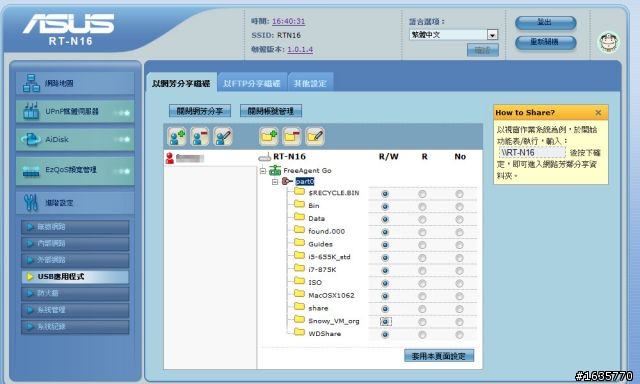640x384 pixels.
Task: Click the ISO folder icon
Action: pos(300,281)
